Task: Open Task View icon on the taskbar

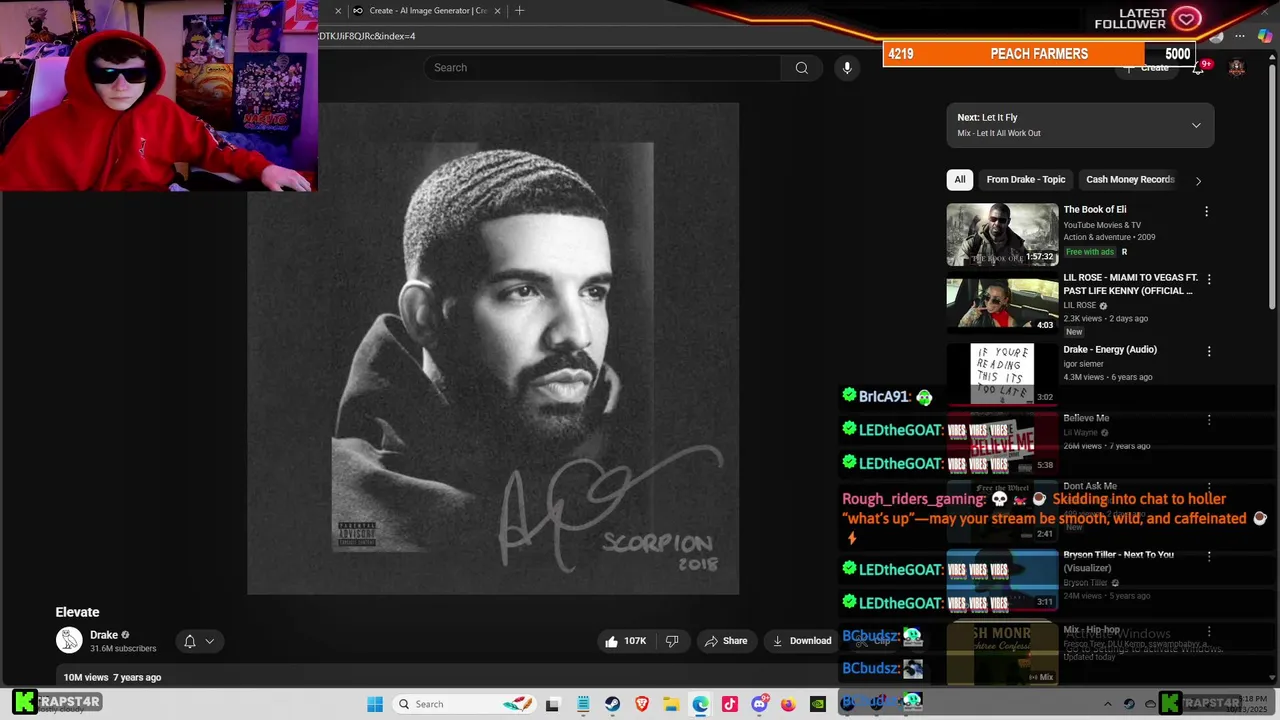Action: point(552,704)
